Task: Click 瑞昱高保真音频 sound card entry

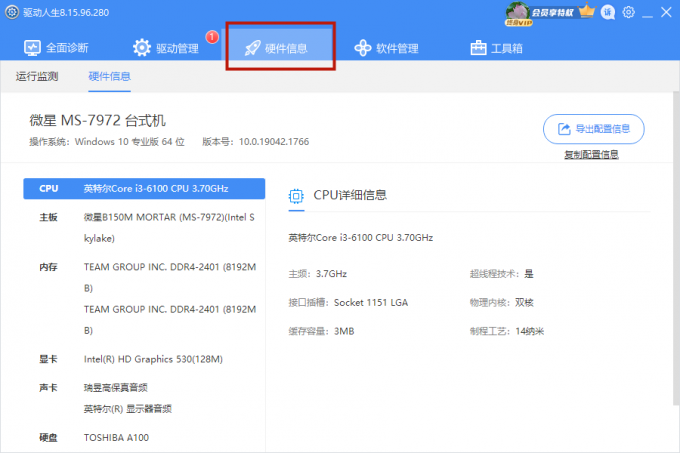Action: (x=115, y=388)
